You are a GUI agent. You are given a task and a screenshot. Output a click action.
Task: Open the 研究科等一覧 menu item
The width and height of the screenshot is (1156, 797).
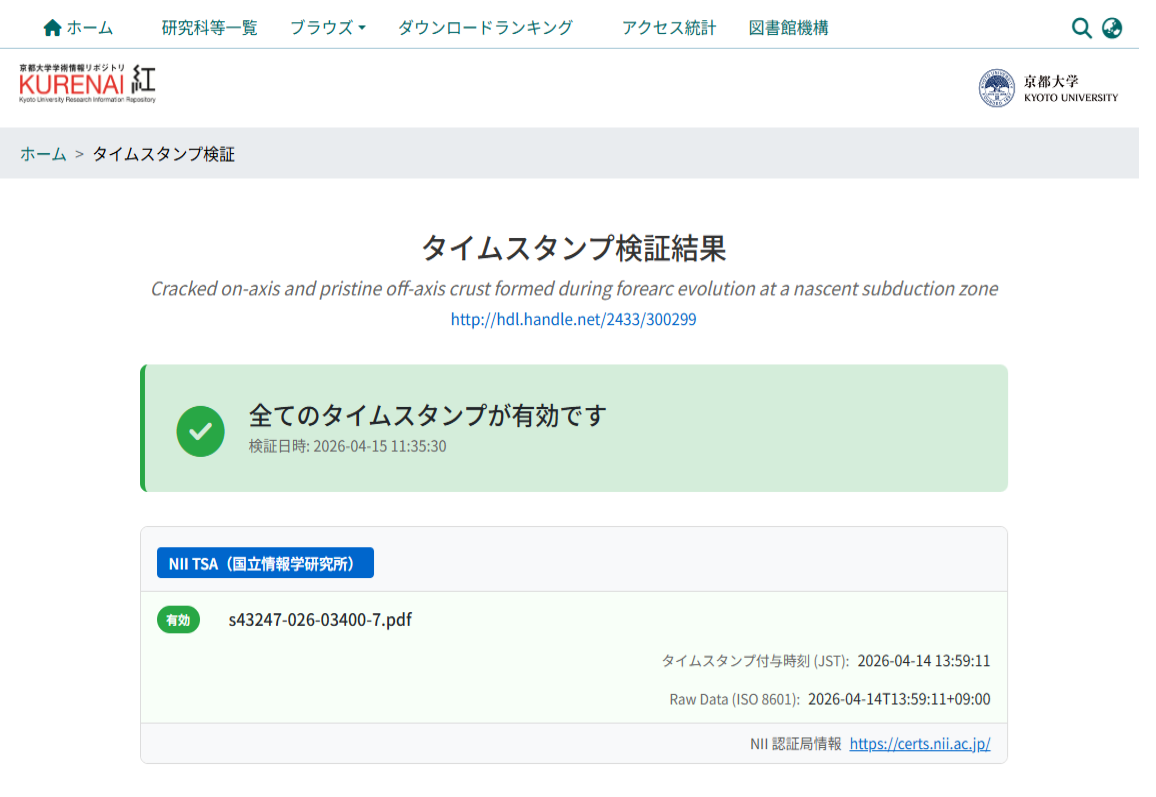tap(209, 28)
